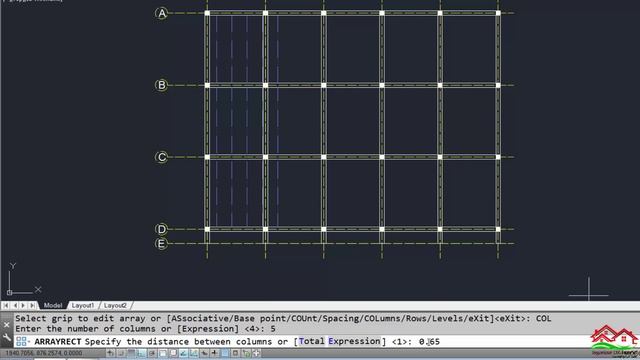Viewport: 640px width, 360px height.
Task: Jump to last layout tab arrow
Action: pos(32,305)
